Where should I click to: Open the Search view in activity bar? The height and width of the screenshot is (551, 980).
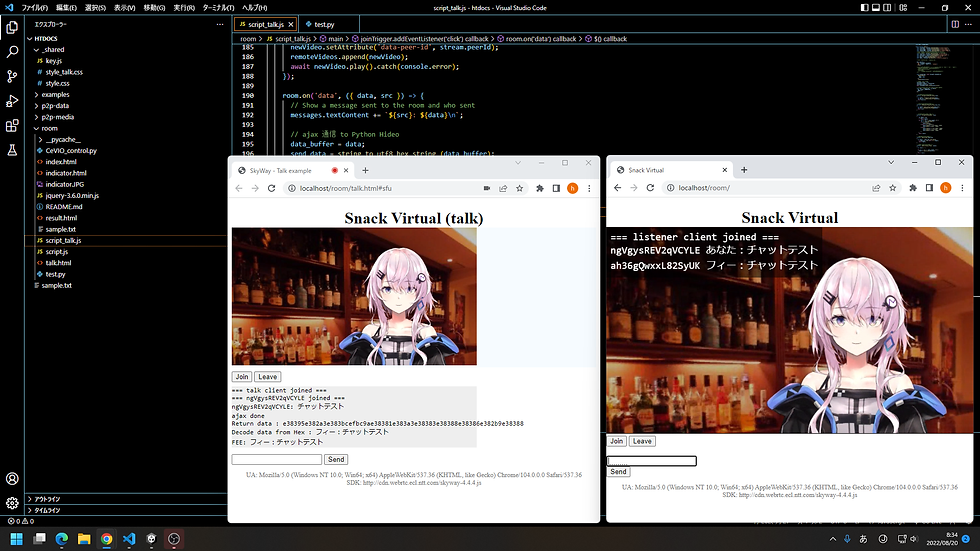click(x=12, y=52)
